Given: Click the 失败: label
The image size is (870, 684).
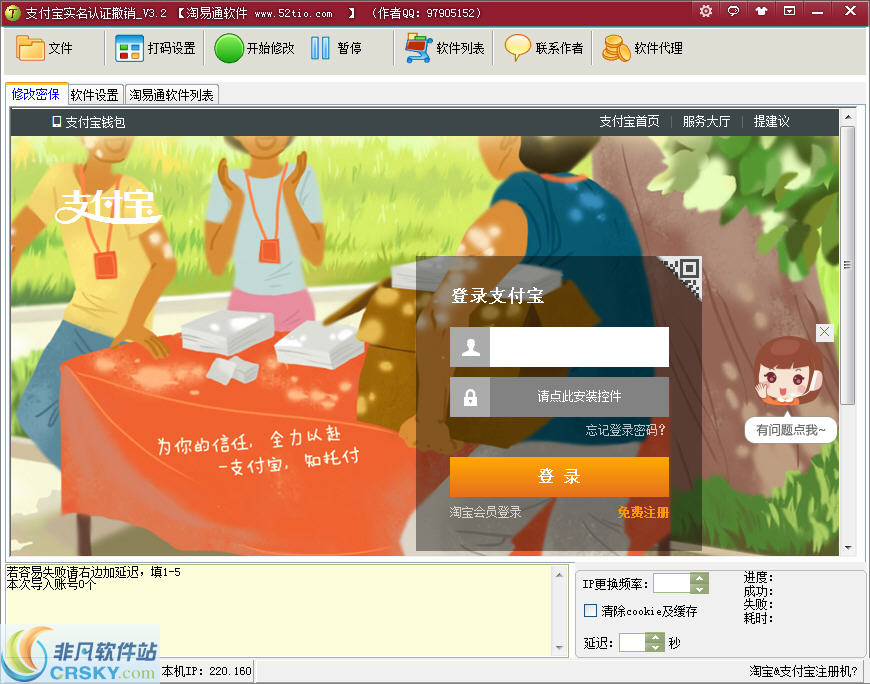Looking at the screenshot, I should click(x=758, y=605).
